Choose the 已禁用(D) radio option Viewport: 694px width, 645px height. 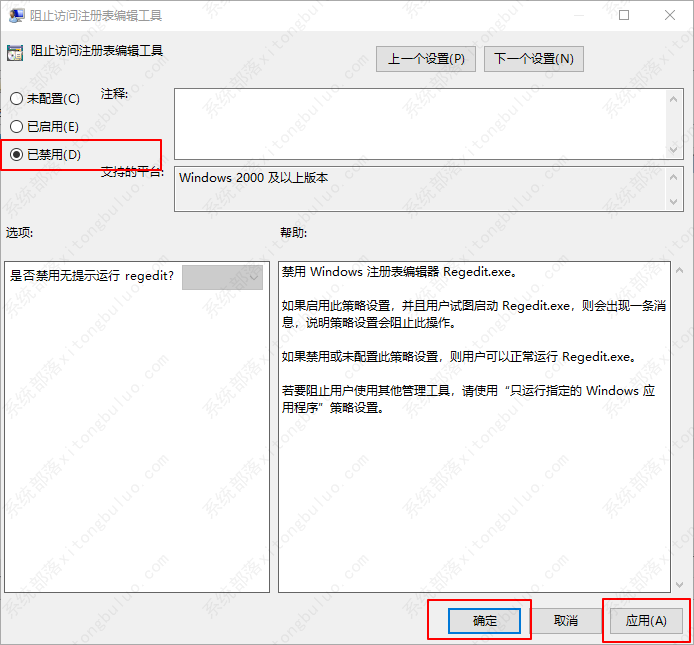[x=16, y=154]
